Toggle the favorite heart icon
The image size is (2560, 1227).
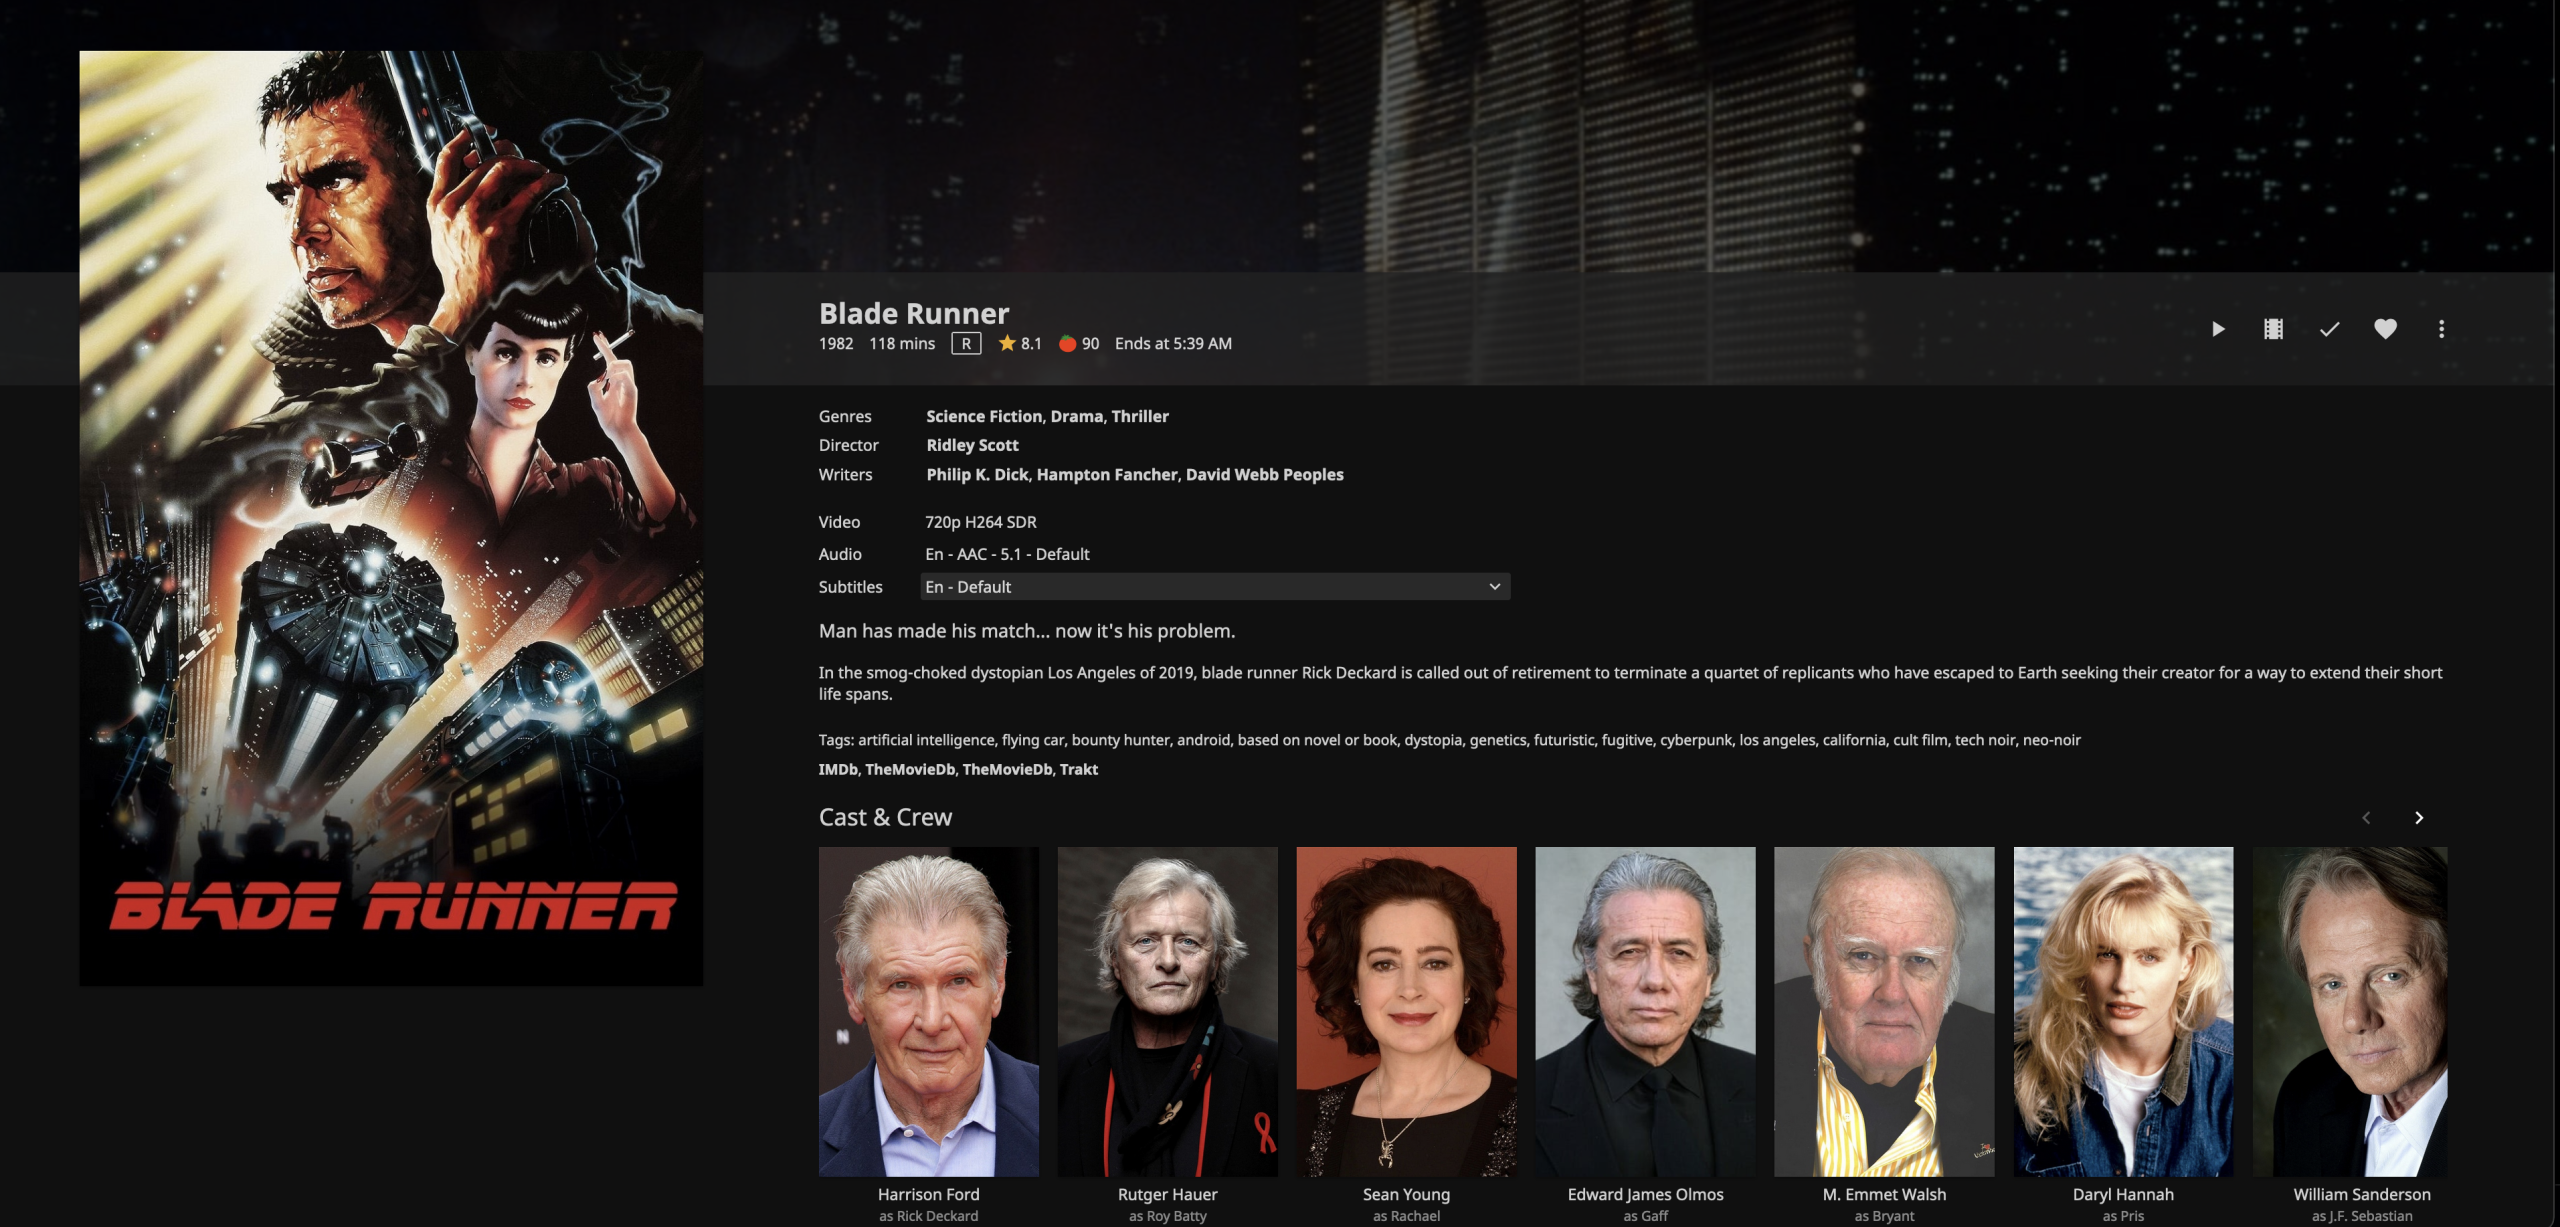[x=2385, y=329]
